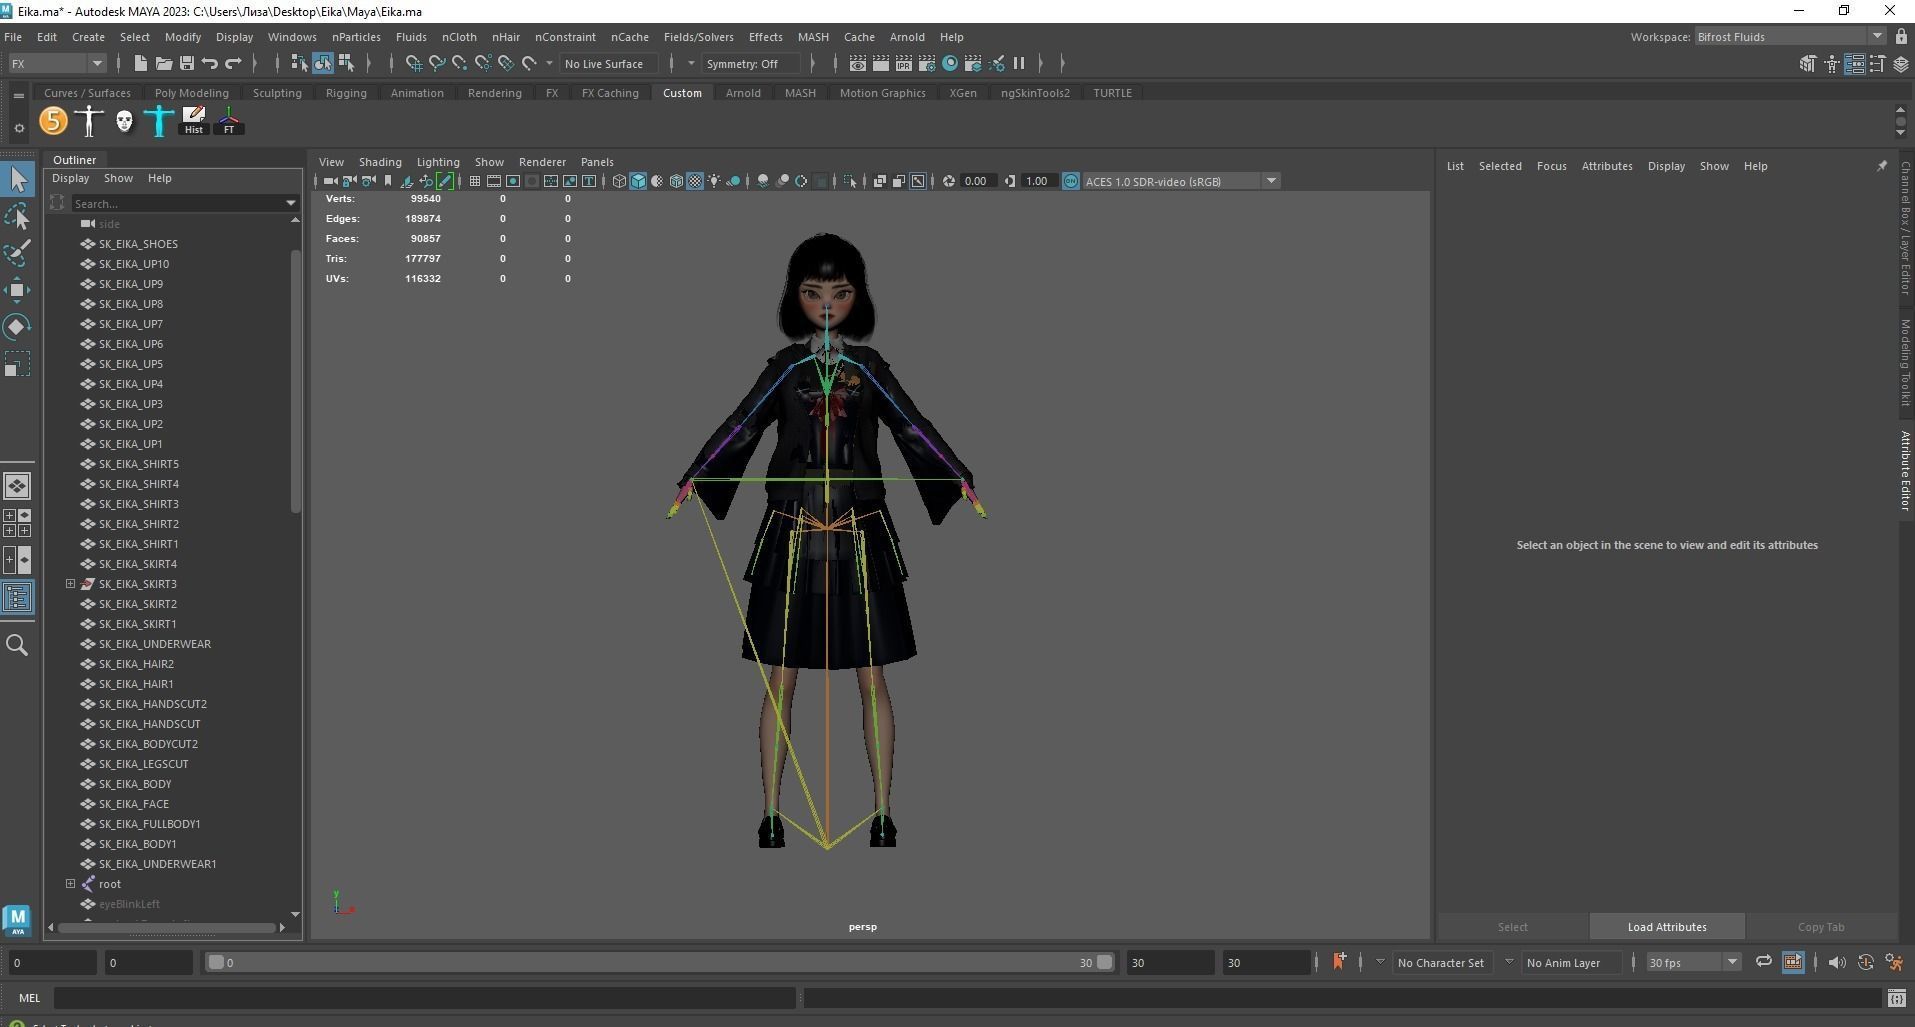Image resolution: width=1915 pixels, height=1027 pixels.
Task: Select SK_EIKA_FACE in the Outliner
Action: [134, 804]
